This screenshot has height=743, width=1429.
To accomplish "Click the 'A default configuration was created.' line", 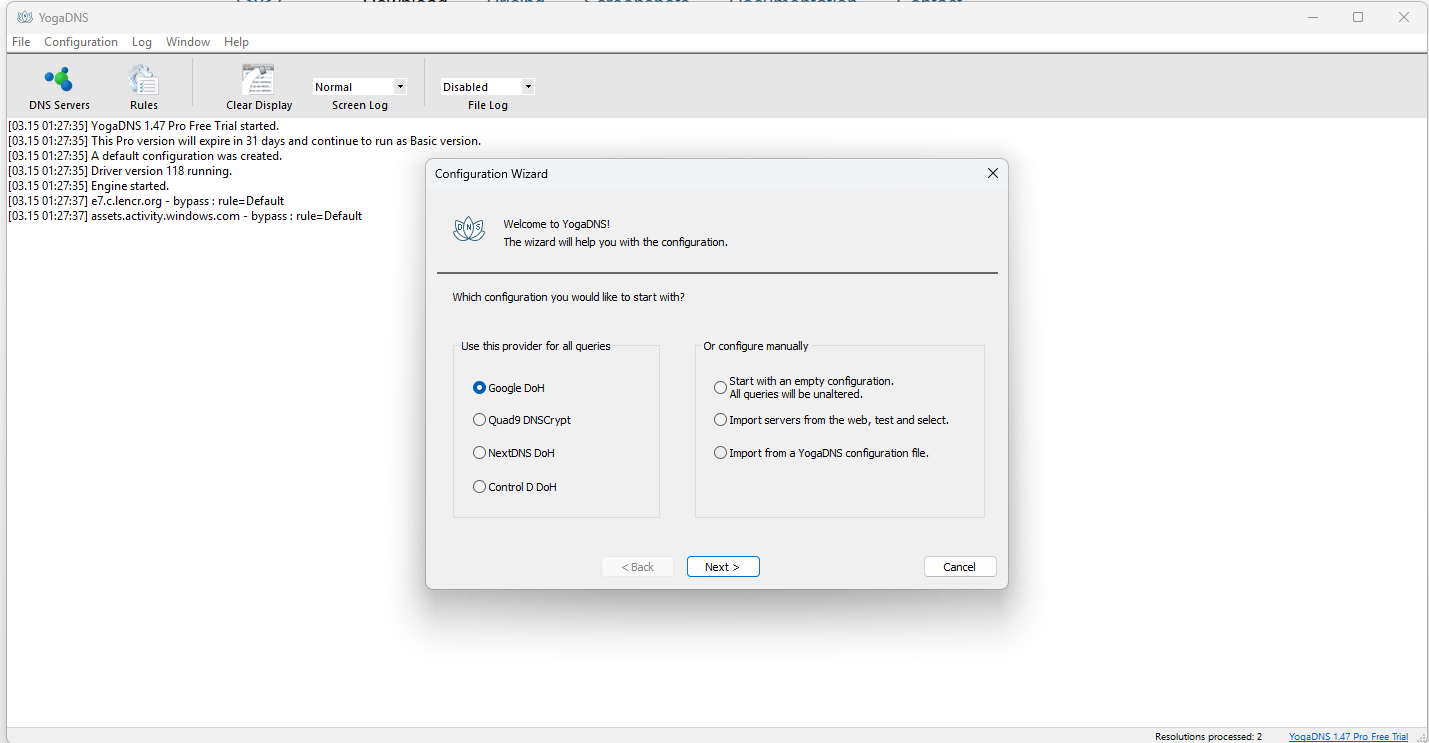I will point(145,156).
